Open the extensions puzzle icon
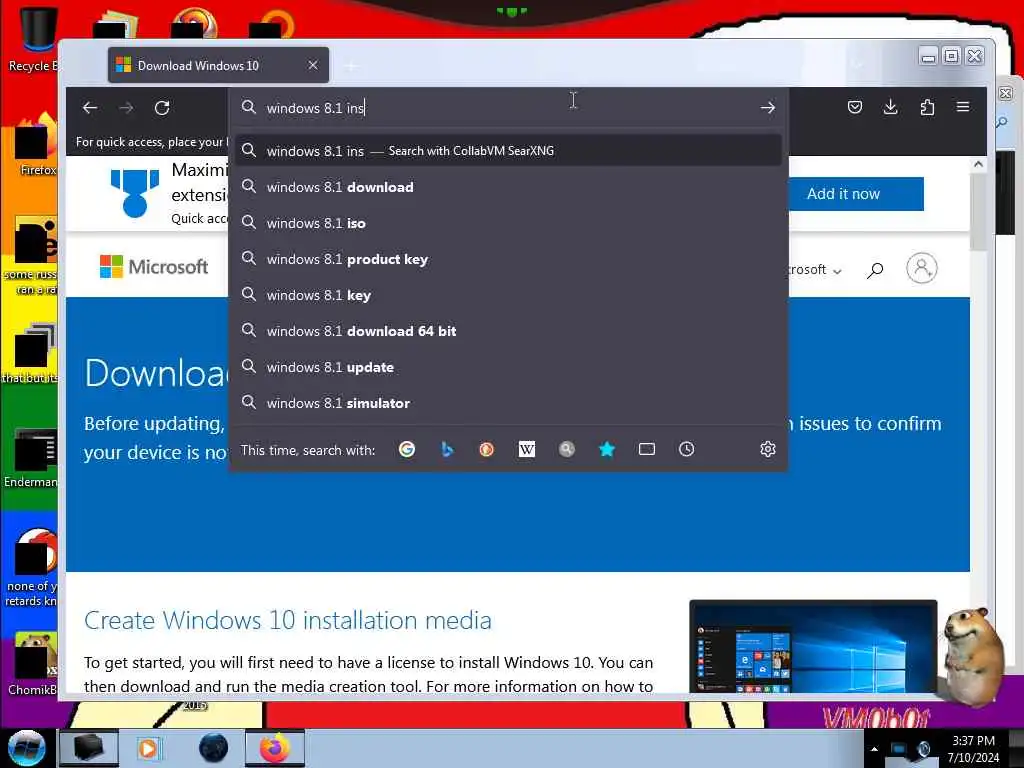The width and height of the screenshot is (1024, 768). [x=927, y=107]
